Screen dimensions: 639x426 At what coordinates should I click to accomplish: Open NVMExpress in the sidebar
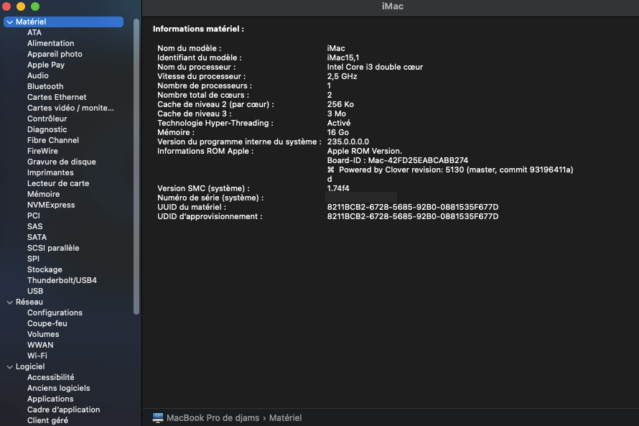point(51,205)
